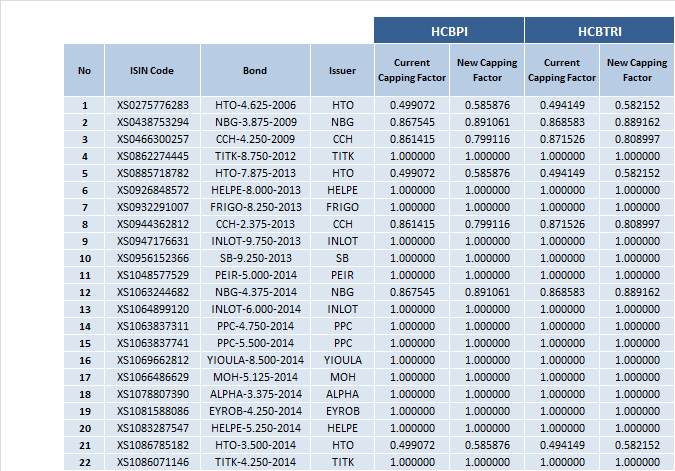Select HCBPI 'Current Capping Factor' header
The width and height of the screenshot is (675, 471).
point(410,70)
